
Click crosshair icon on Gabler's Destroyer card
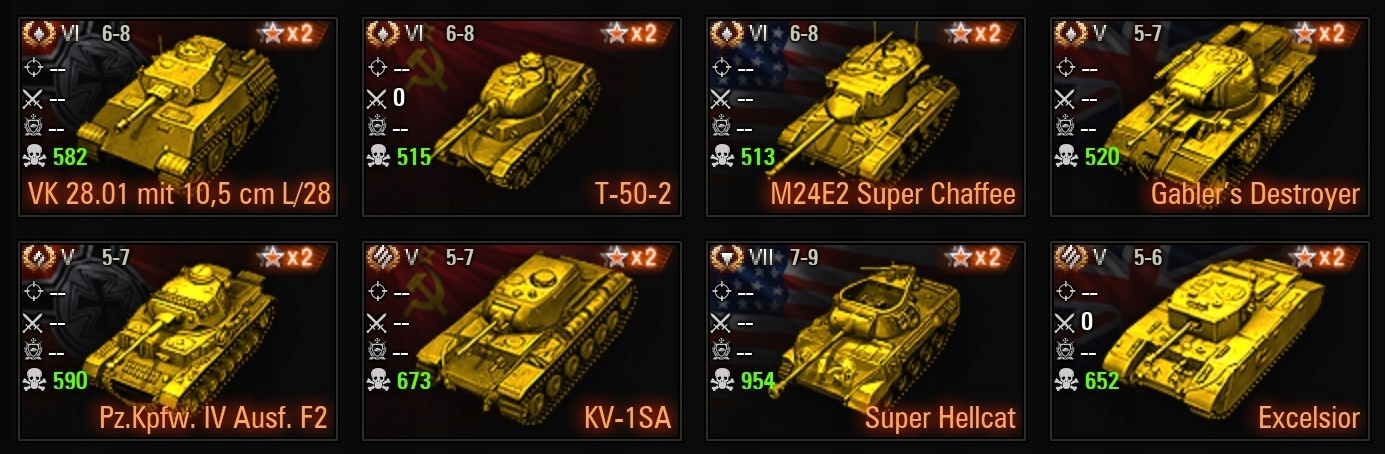1065,69
